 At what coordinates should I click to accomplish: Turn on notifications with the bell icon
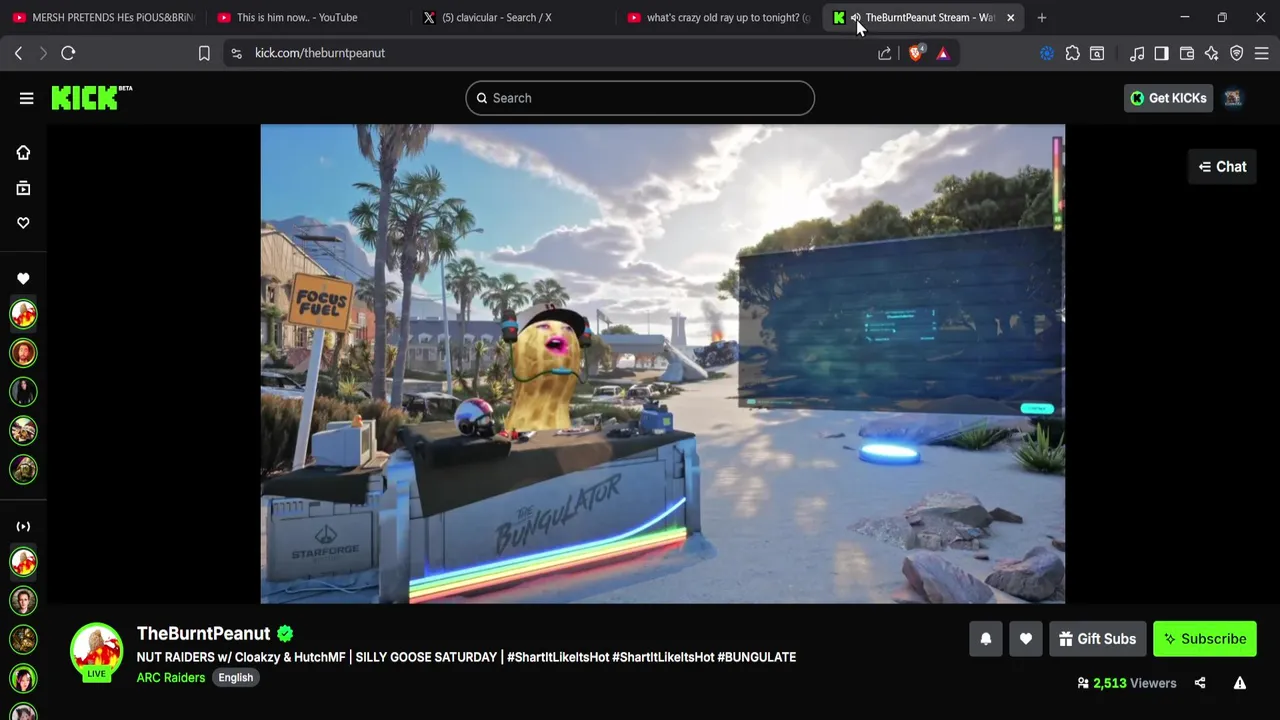986,639
